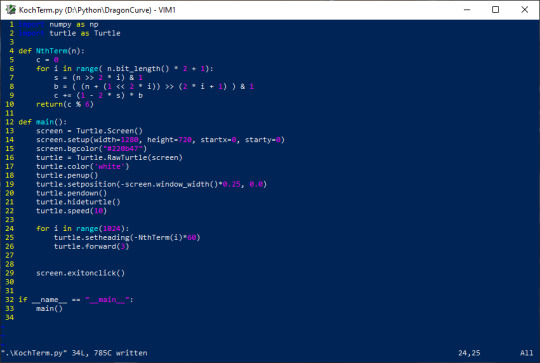Click the 'turtle.setposition' line
This screenshot has height=363, width=540.
151,184
